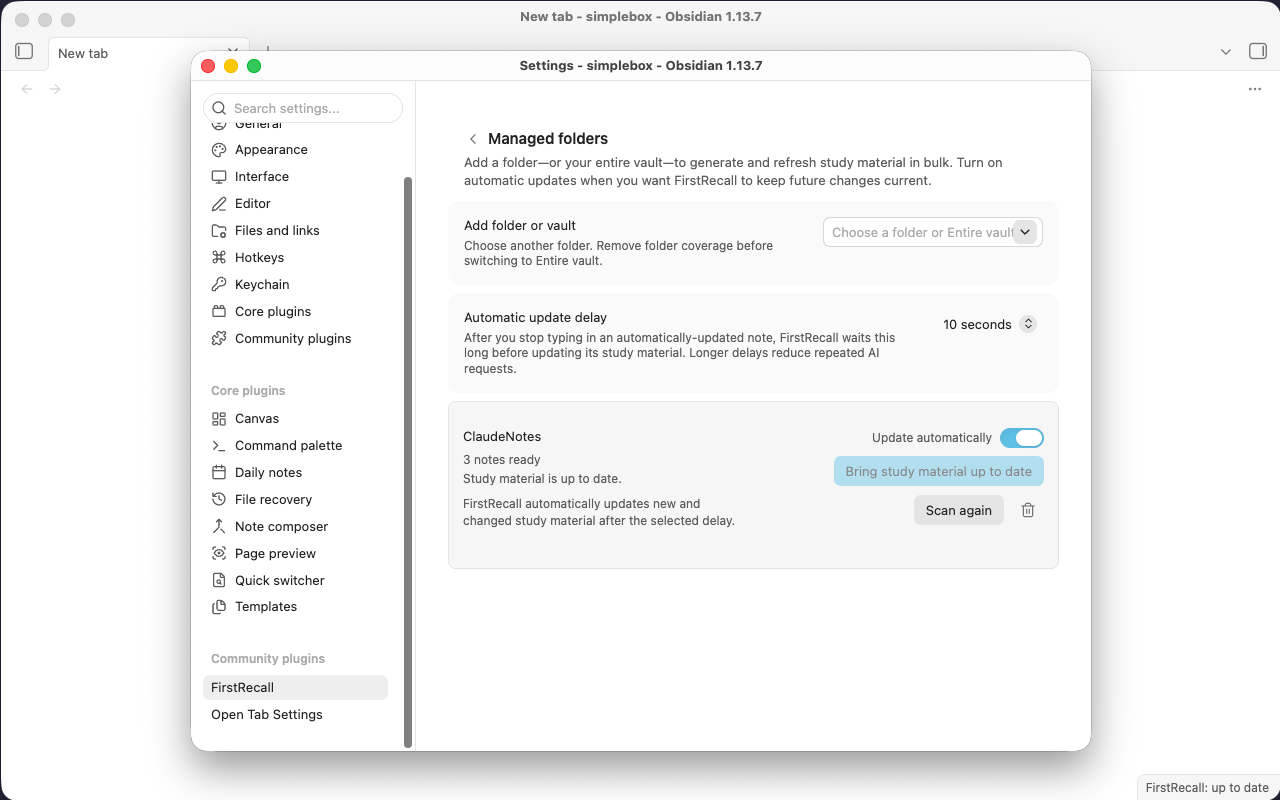Click the settings sidebar scrollbar
The image size is (1280, 800).
pyautogui.click(x=408, y=462)
